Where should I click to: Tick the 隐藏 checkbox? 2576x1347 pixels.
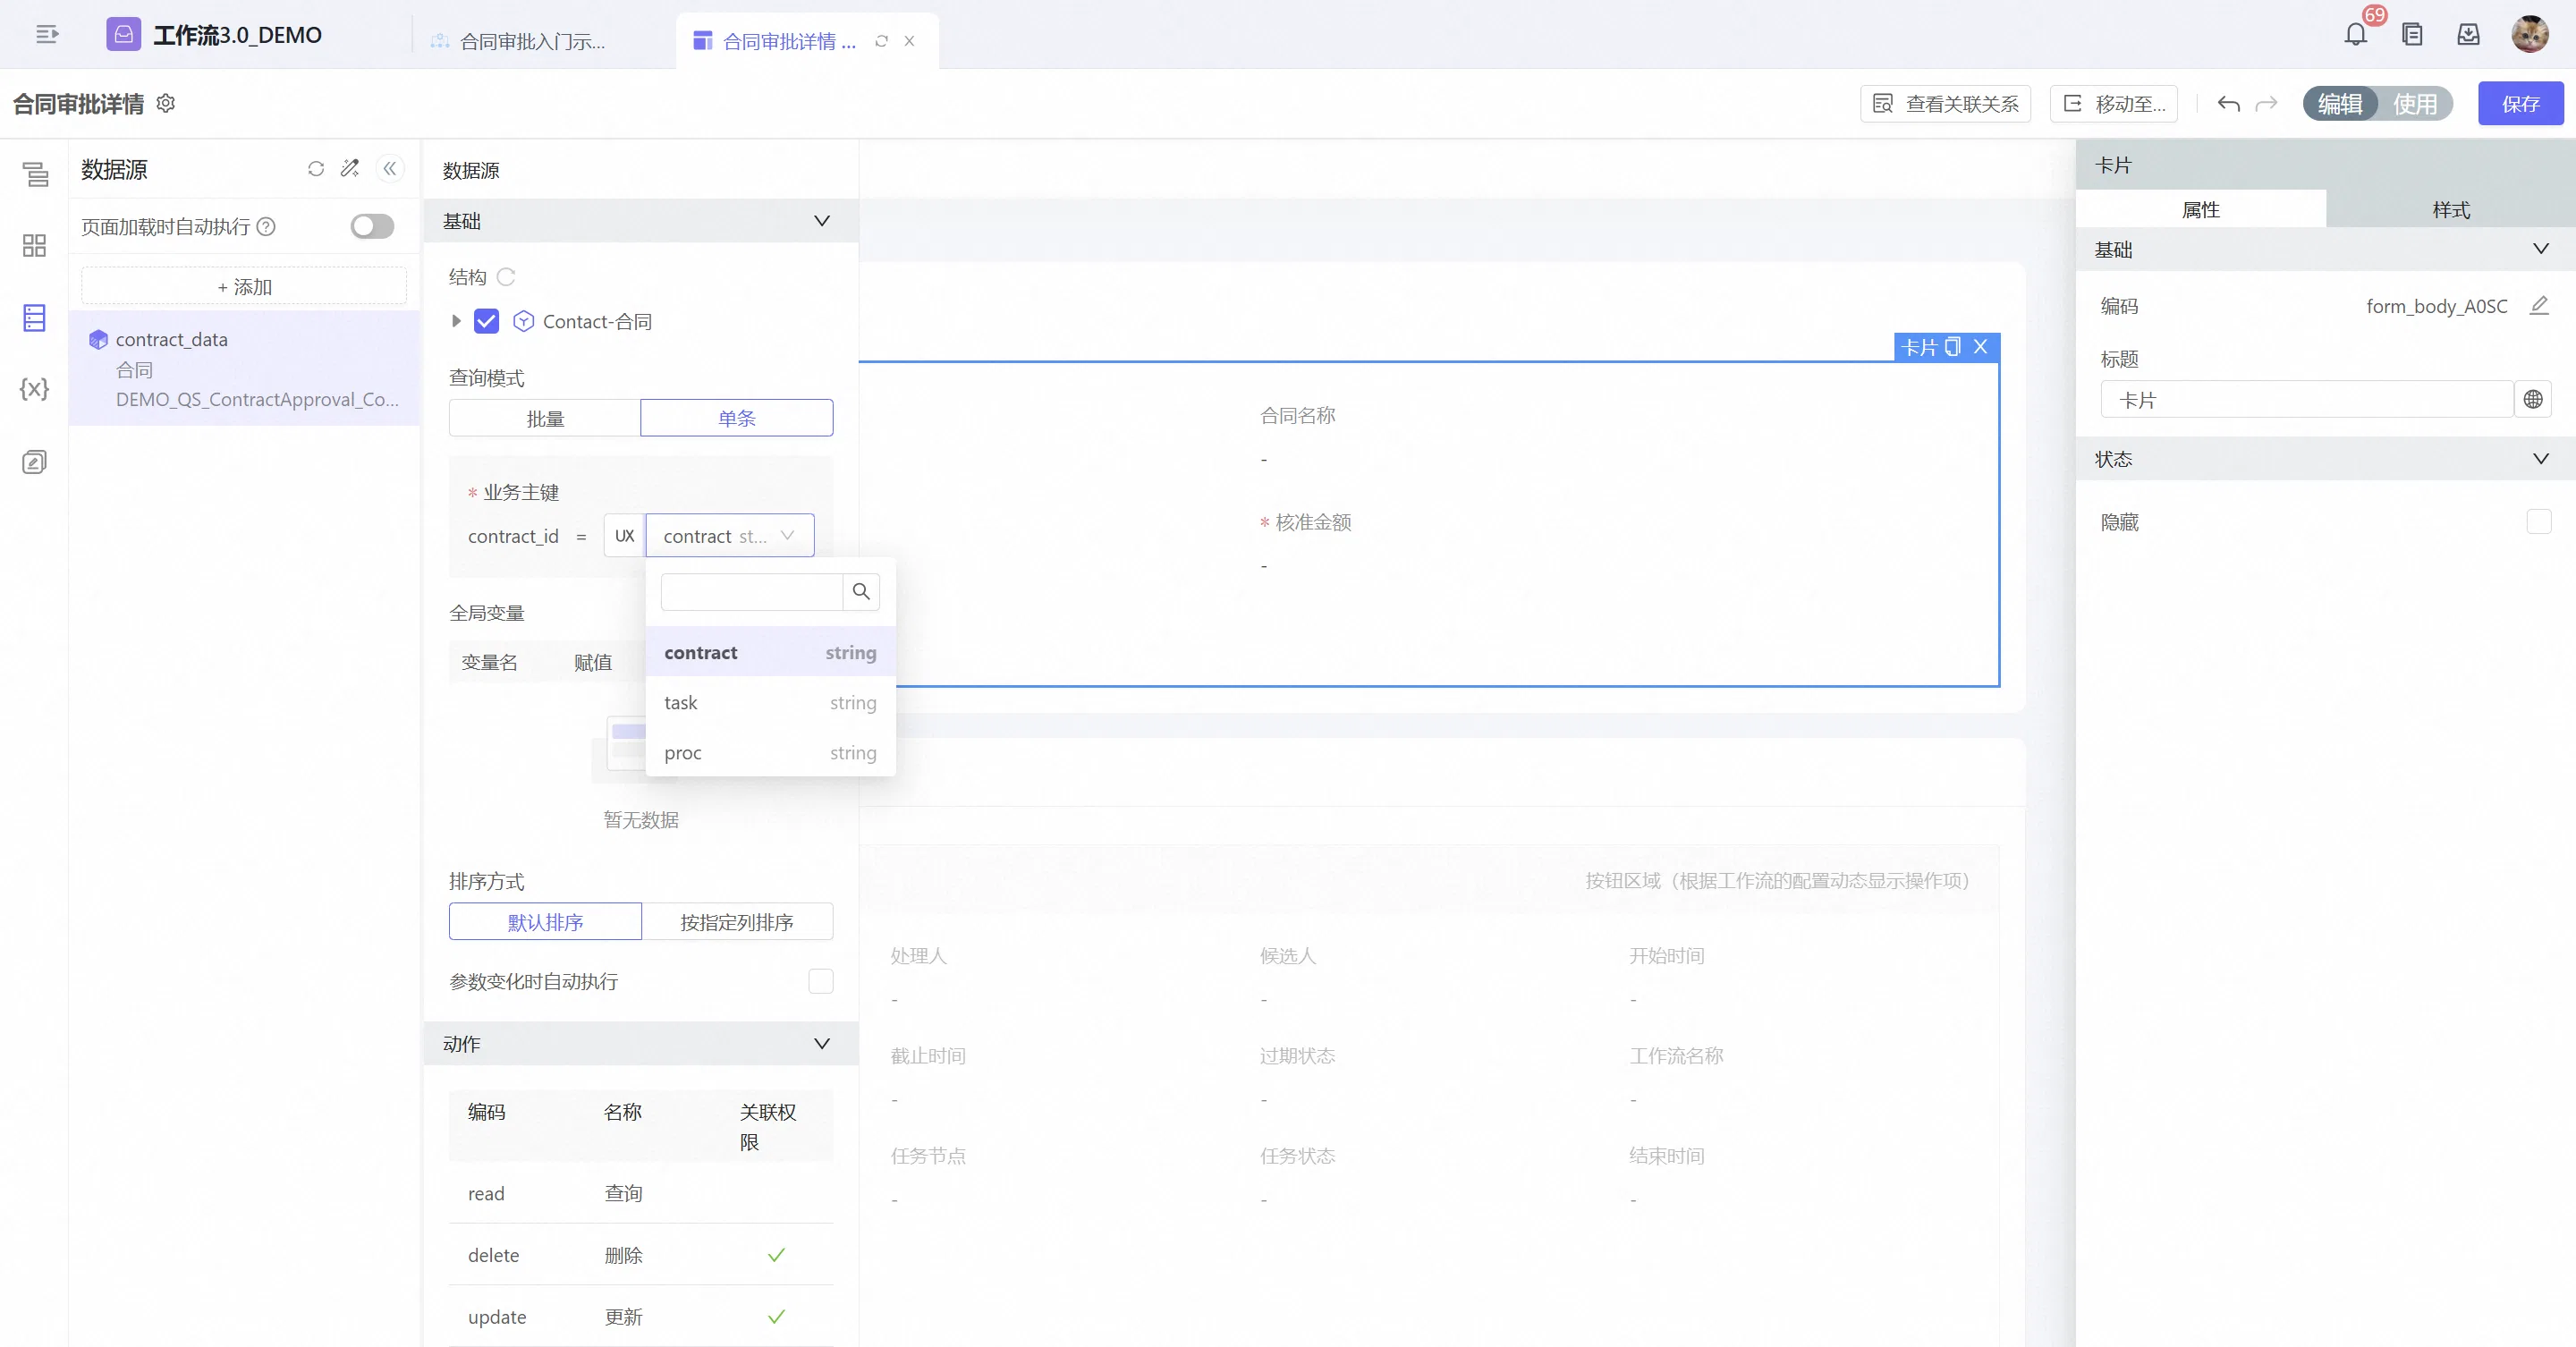pyautogui.click(x=2538, y=522)
